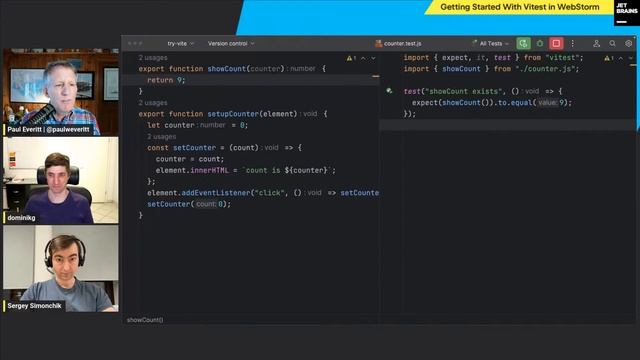Open the vertical three-dot more actions menu
The height and width of the screenshot is (360, 640).
point(573,43)
